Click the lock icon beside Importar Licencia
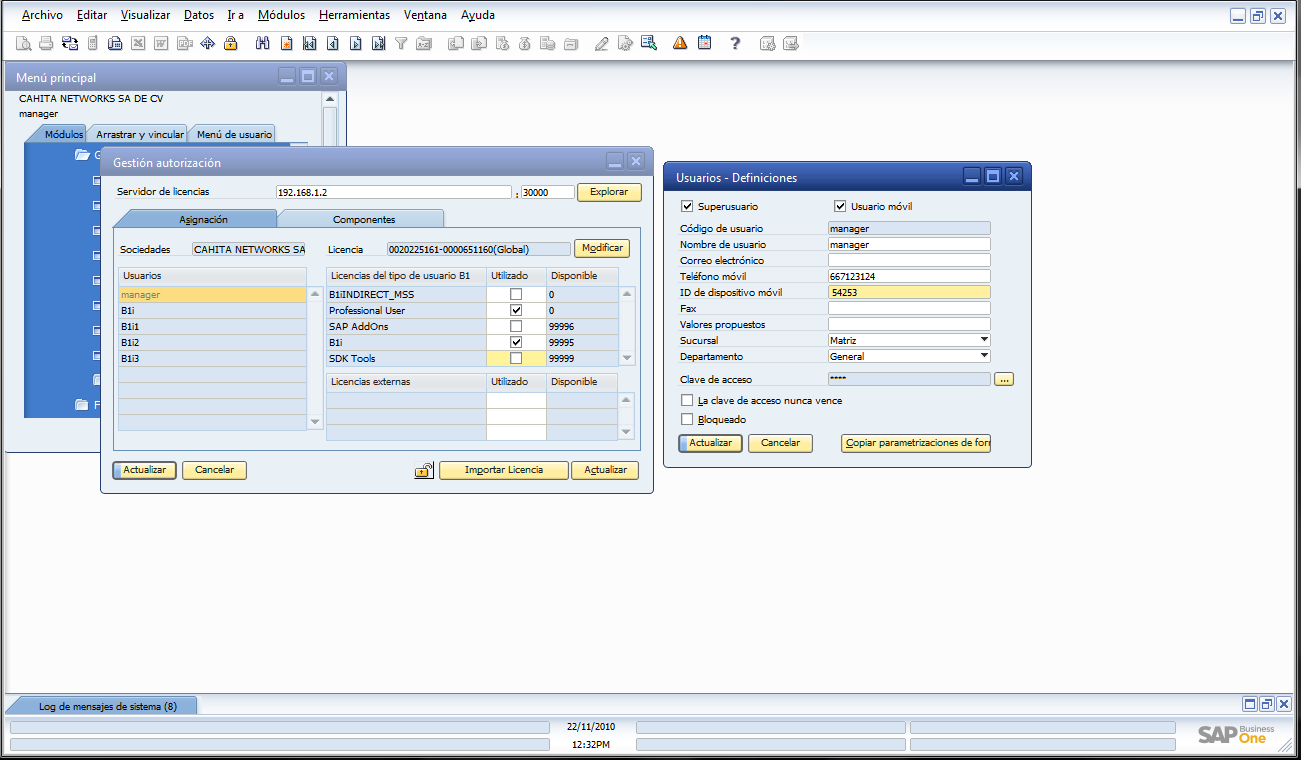The height and width of the screenshot is (760, 1301). pyautogui.click(x=424, y=470)
